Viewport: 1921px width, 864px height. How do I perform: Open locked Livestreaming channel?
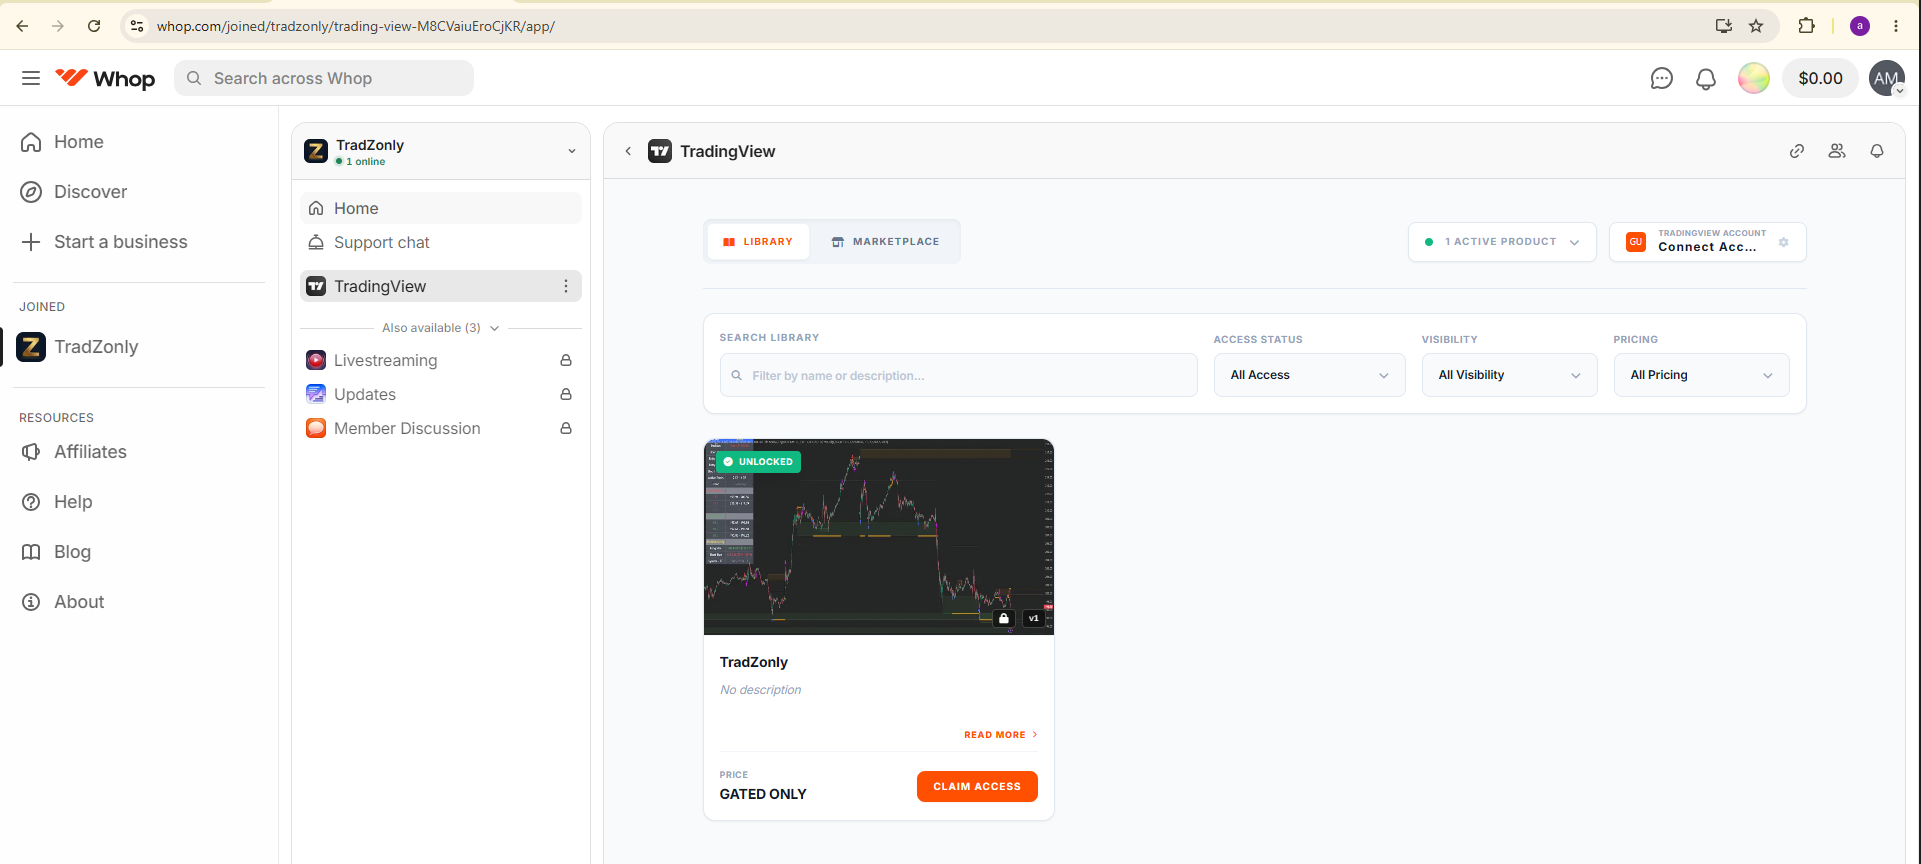[441, 360]
